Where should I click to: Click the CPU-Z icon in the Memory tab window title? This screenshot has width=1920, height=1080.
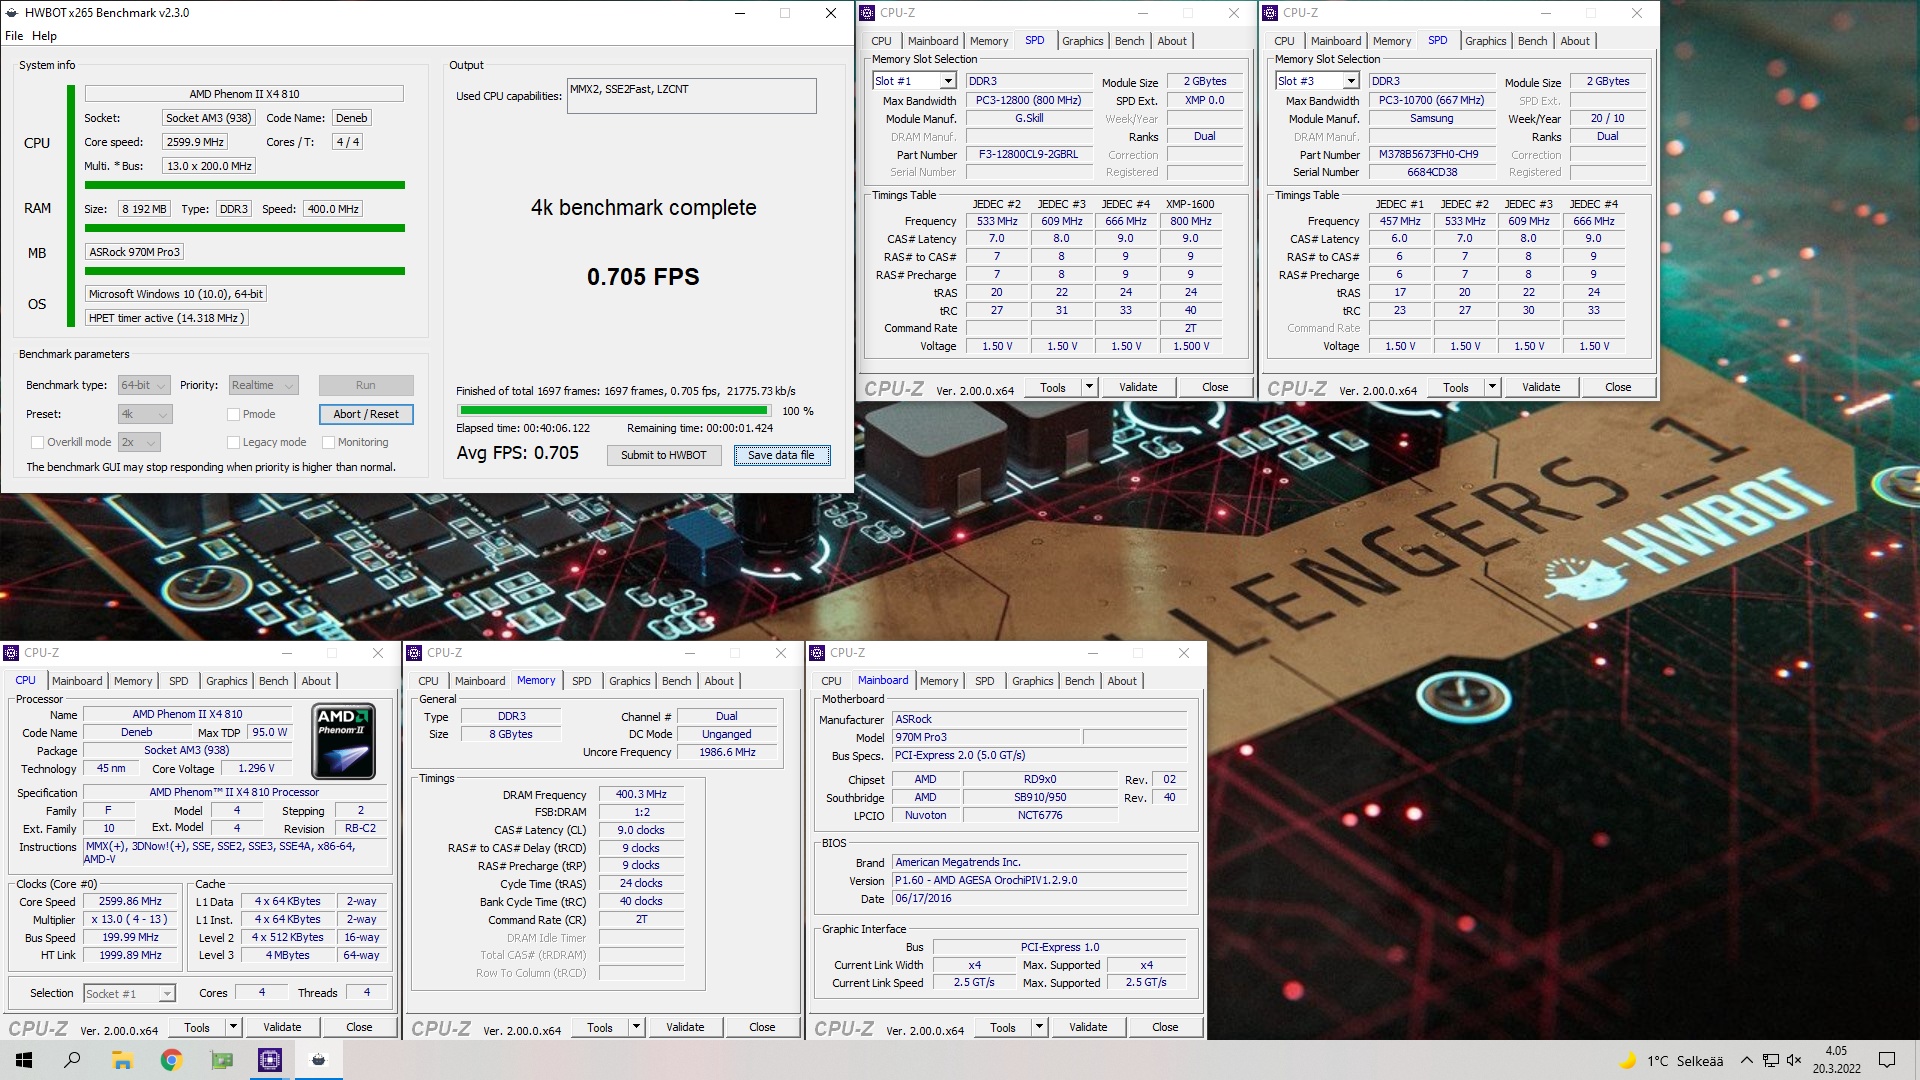[x=414, y=653]
